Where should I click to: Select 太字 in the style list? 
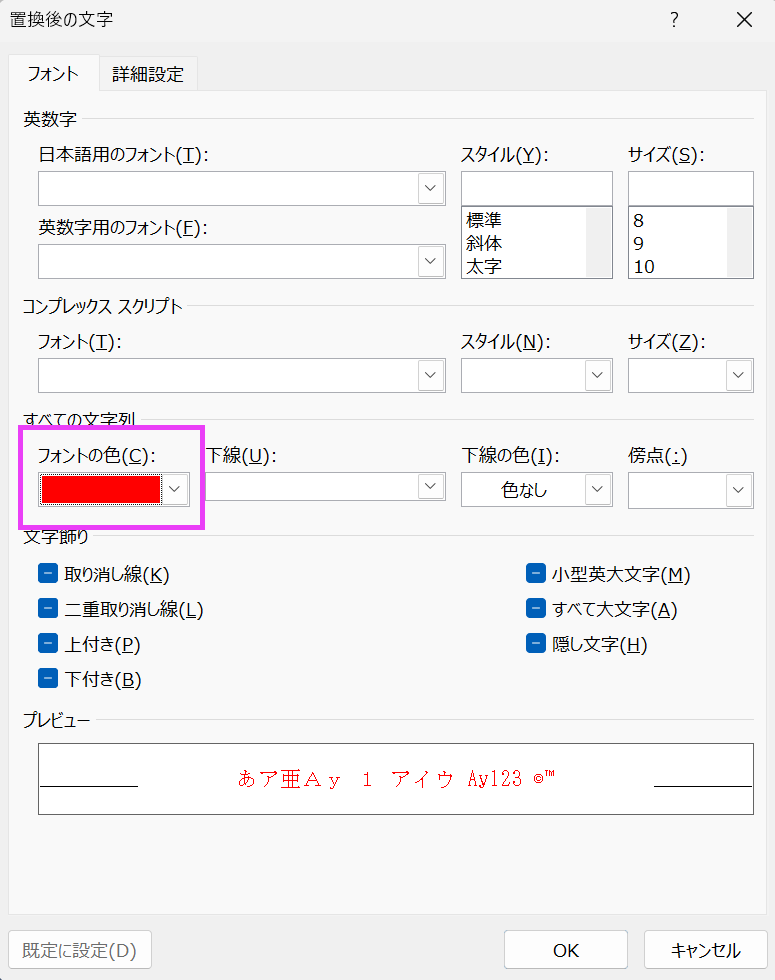[484, 267]
